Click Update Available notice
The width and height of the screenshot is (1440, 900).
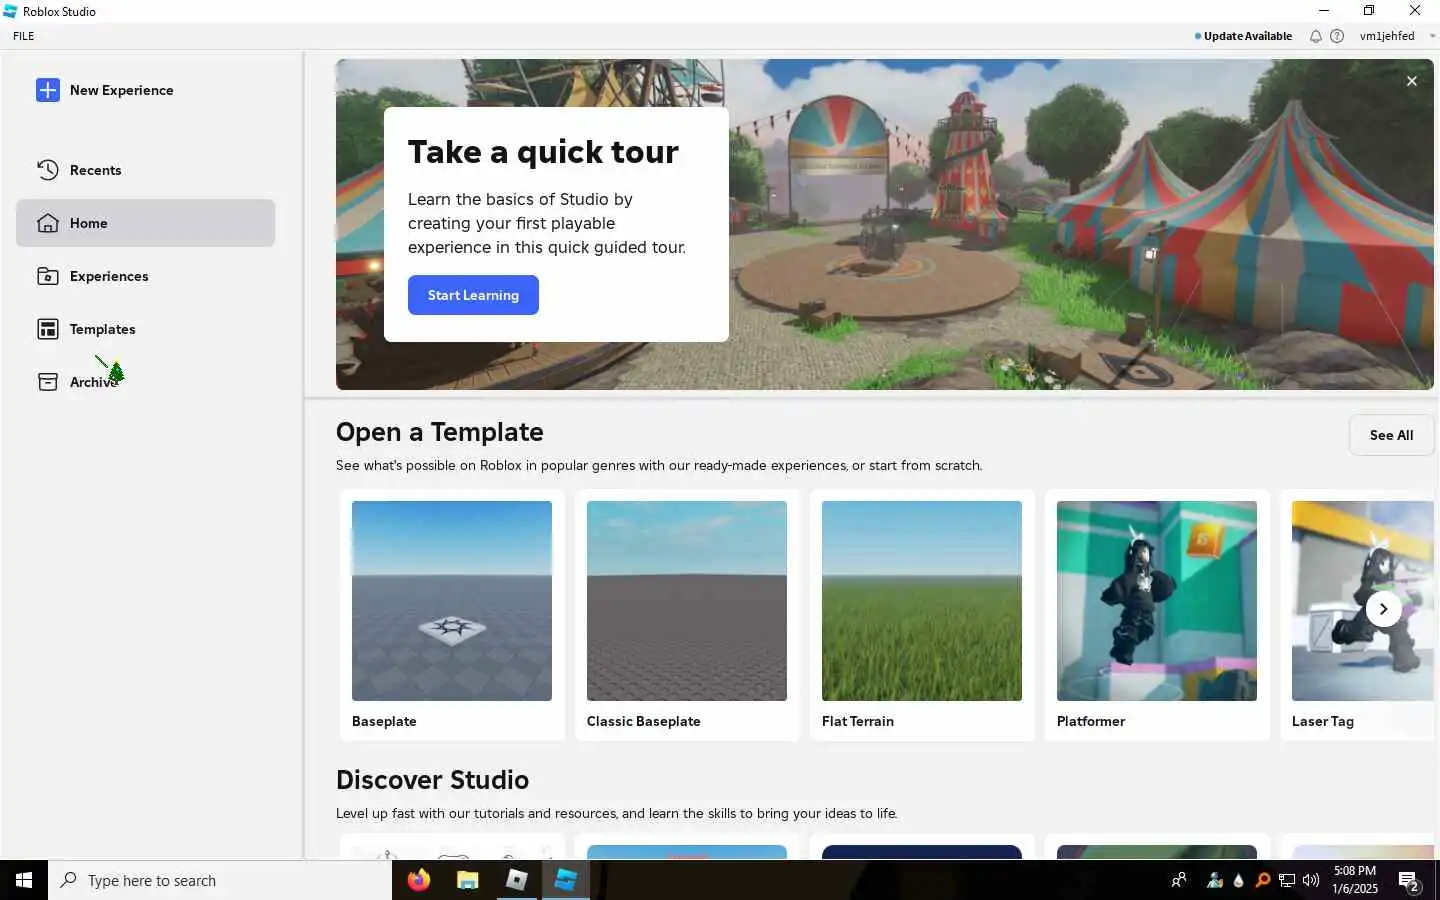(x=1243, y=36)
